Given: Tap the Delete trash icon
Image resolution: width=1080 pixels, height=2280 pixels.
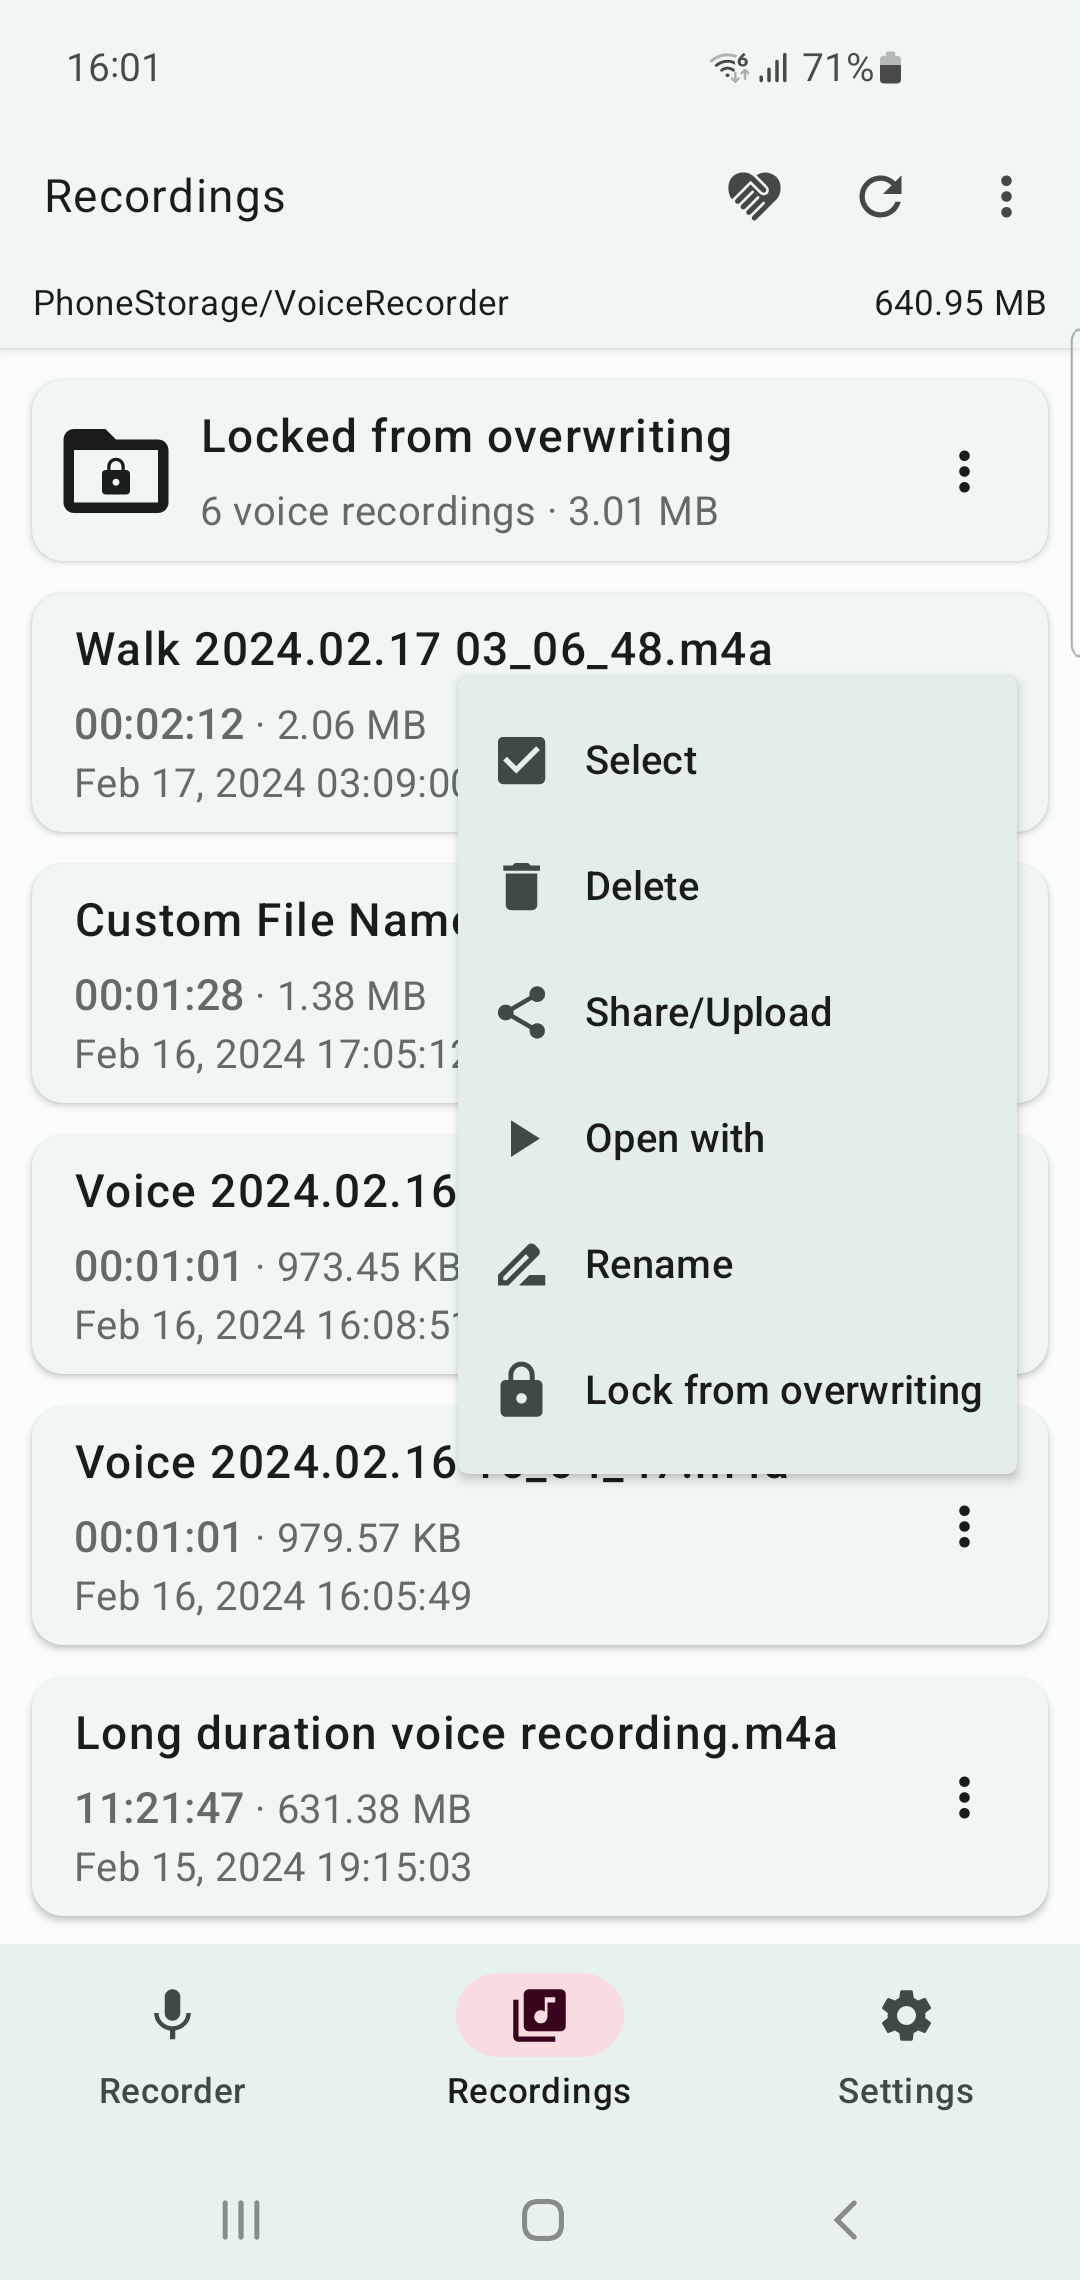Looking at the screenshot, I should click(x=522, y=886).
